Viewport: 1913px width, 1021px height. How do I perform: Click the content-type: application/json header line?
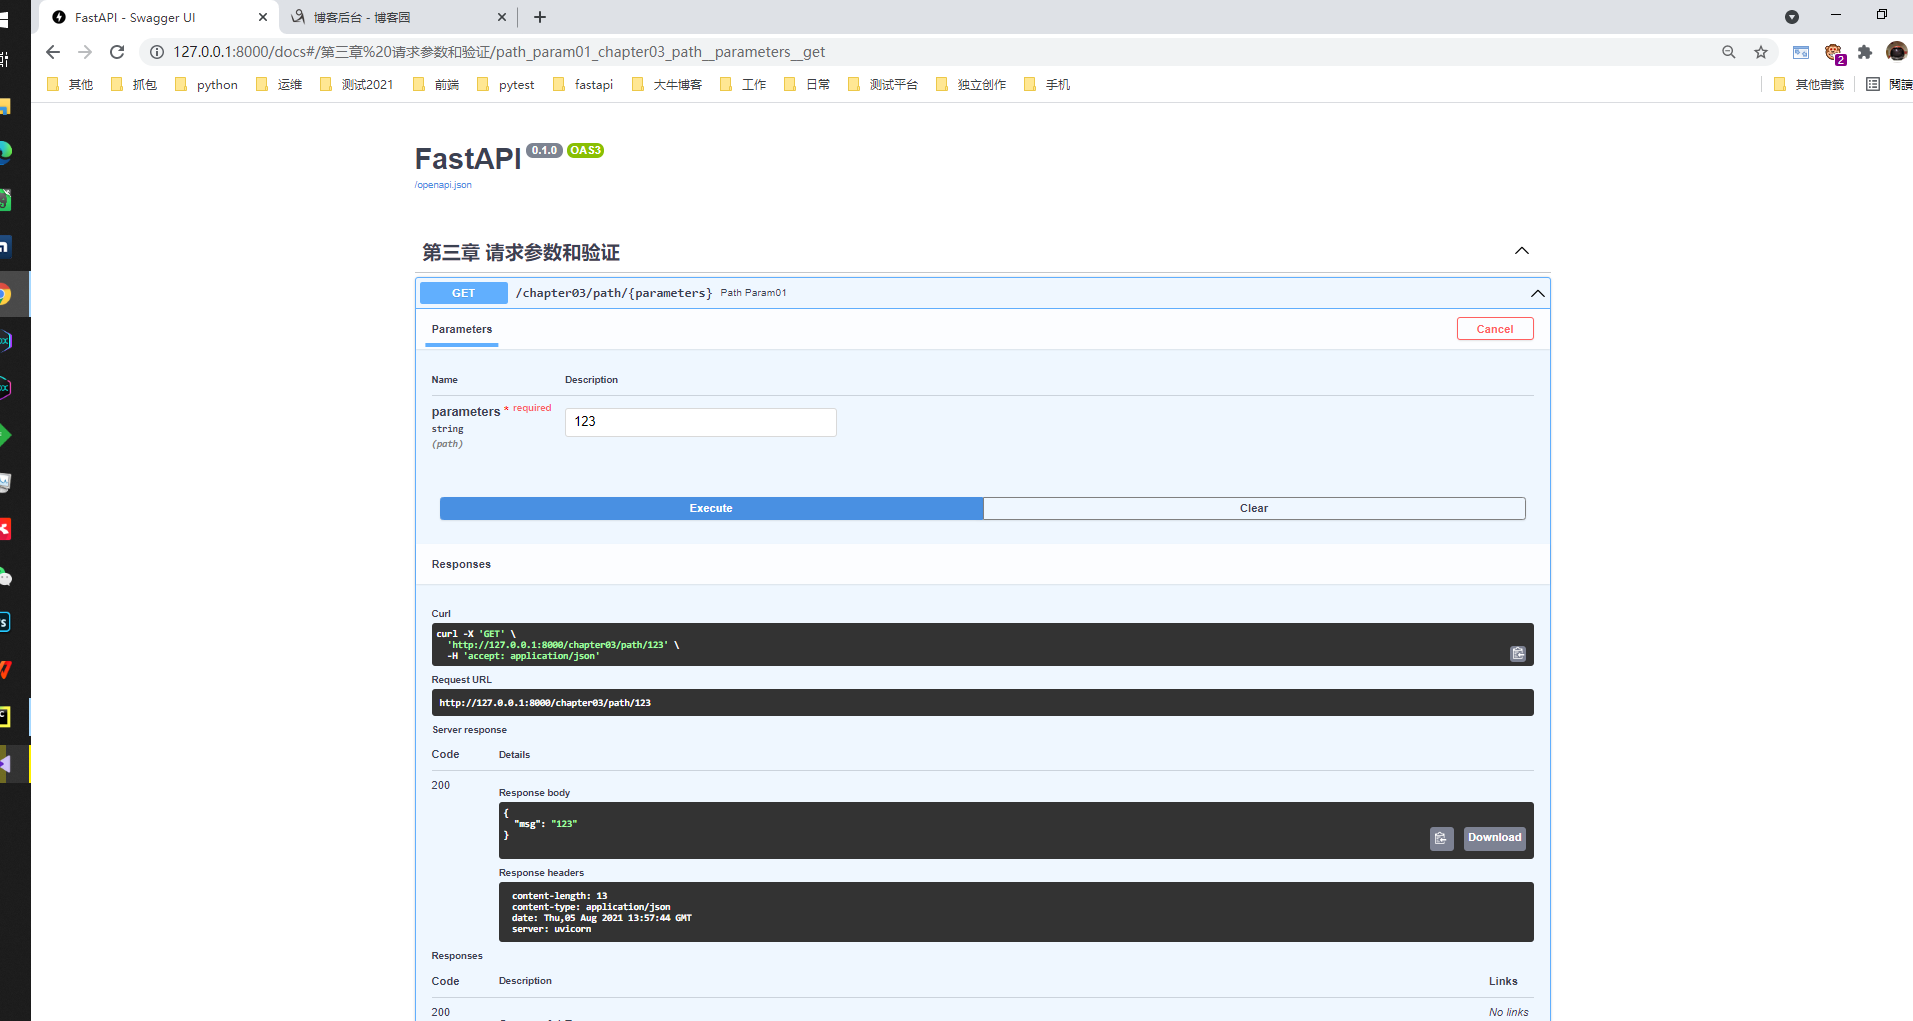[591, 907]
